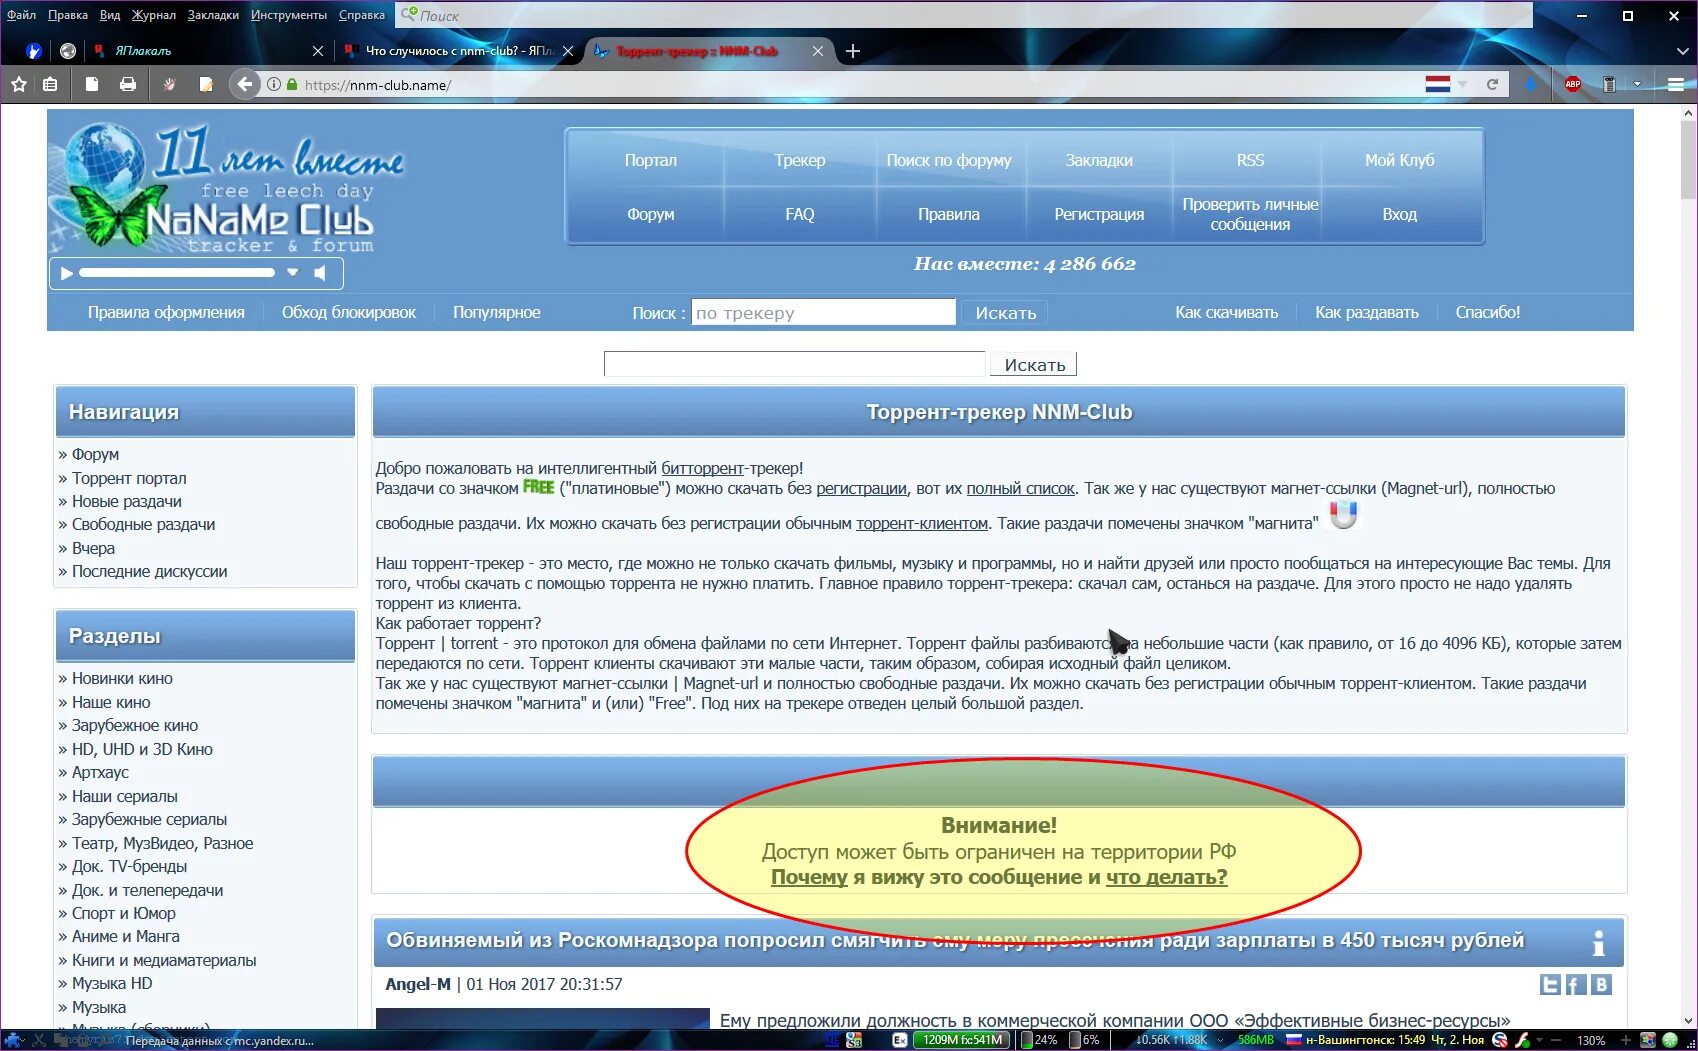Click the Netherlands flag icon in address bar
Screen dimensions: 1698x1051
click(x=1437, y=85)
